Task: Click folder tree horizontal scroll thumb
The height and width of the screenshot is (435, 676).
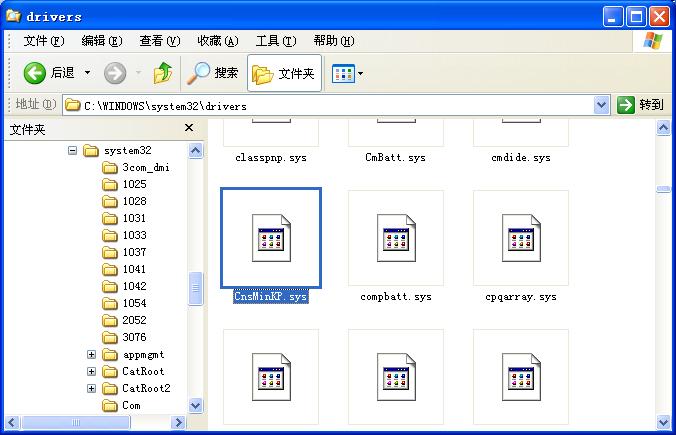Action: tap(75, 422)
